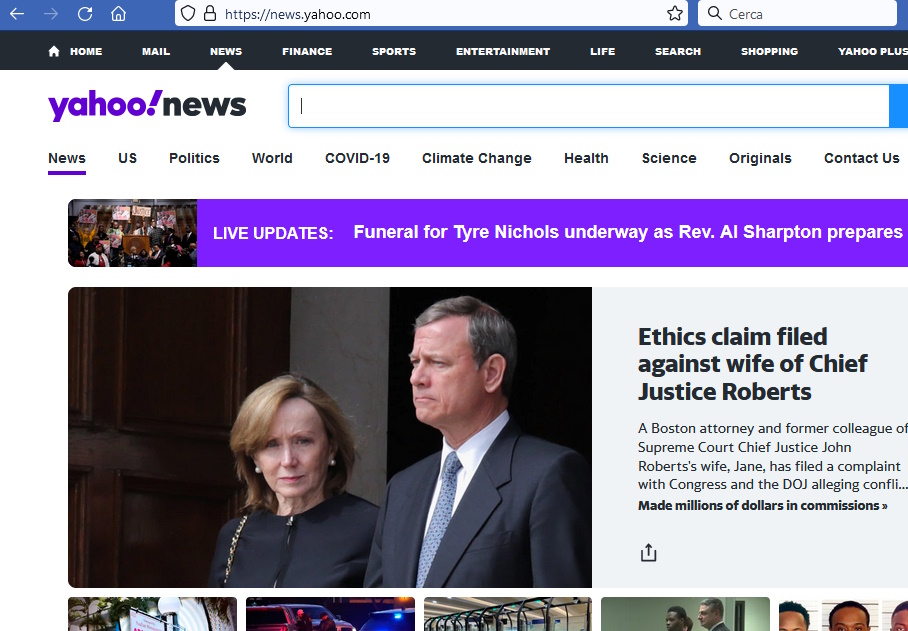This screenshot has width=908, height=631.
Task: Open the palm-tree story thumbnail at bottom
Action: [x=152, y=614]
